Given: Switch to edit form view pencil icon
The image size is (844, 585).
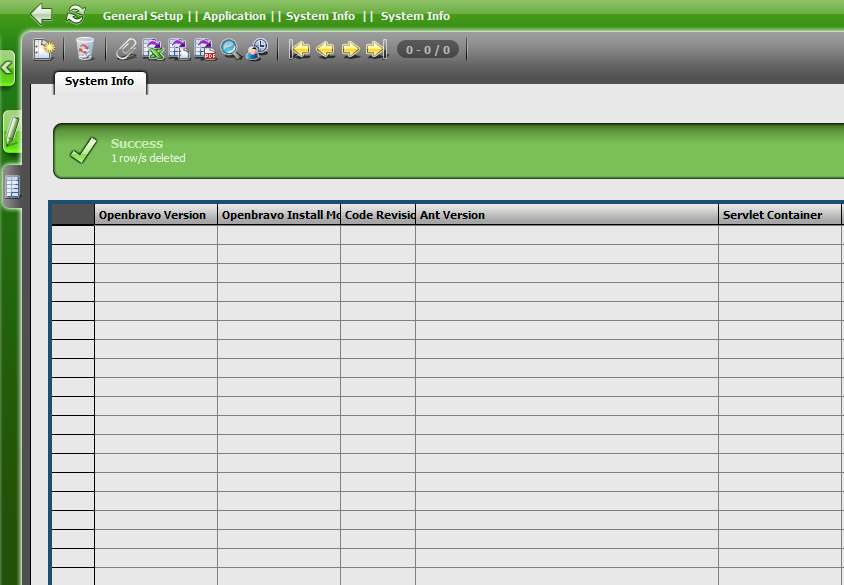Looking at the screenshot, I should tap(12, 131).
